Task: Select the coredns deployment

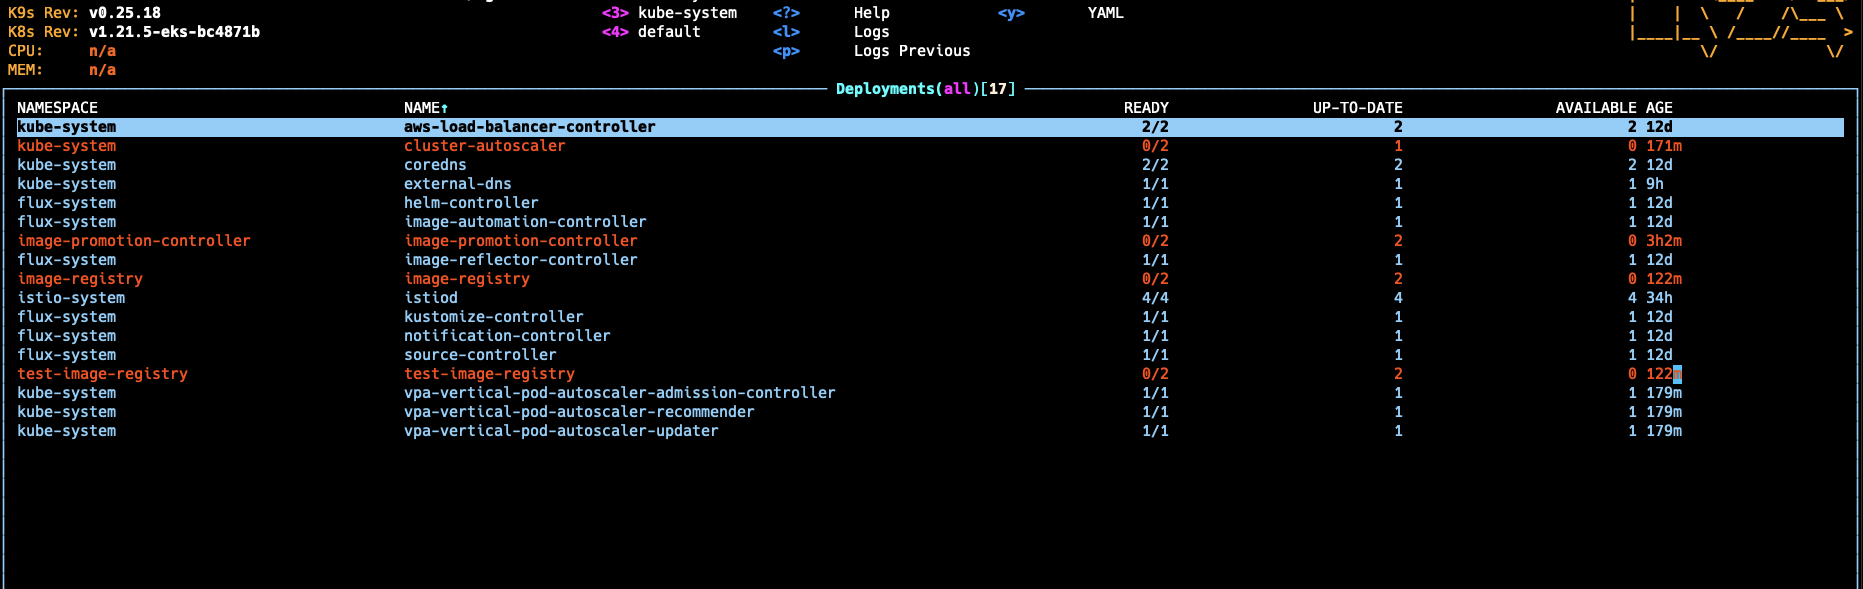Action: [435, 165]
